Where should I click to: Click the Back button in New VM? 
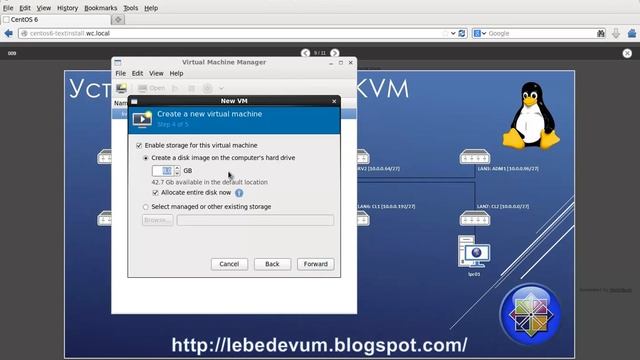pos(272,264)
